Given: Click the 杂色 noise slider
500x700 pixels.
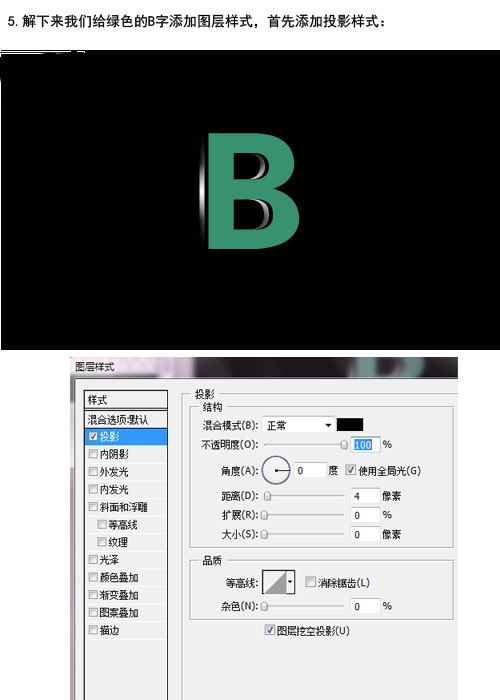Looking at the screenshot, I should pos(304,606).
